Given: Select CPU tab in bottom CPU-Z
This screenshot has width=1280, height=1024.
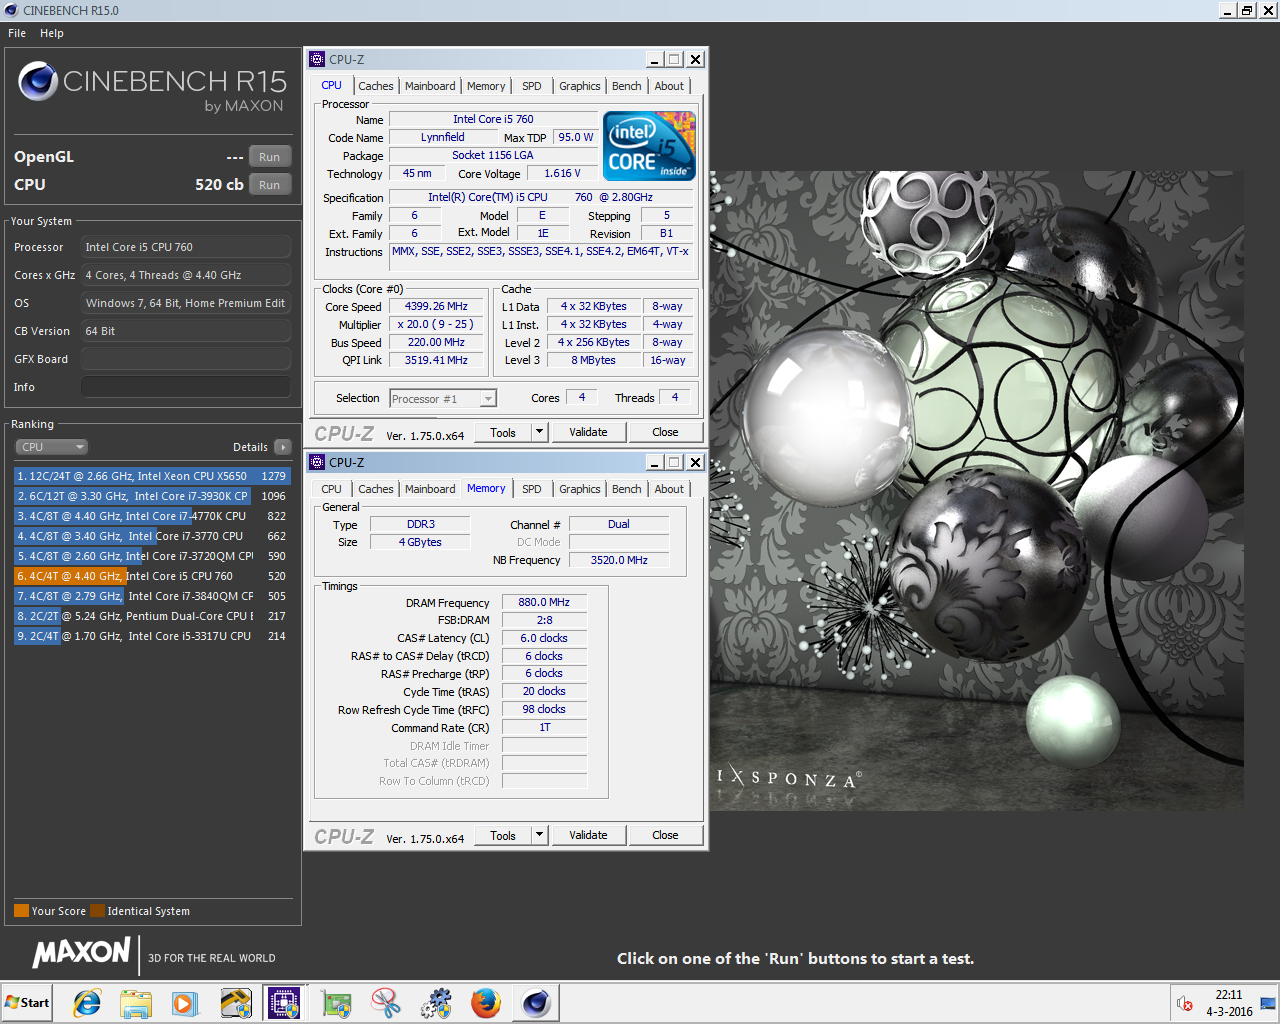Looking at the screenshot, I should click(332, 489).
